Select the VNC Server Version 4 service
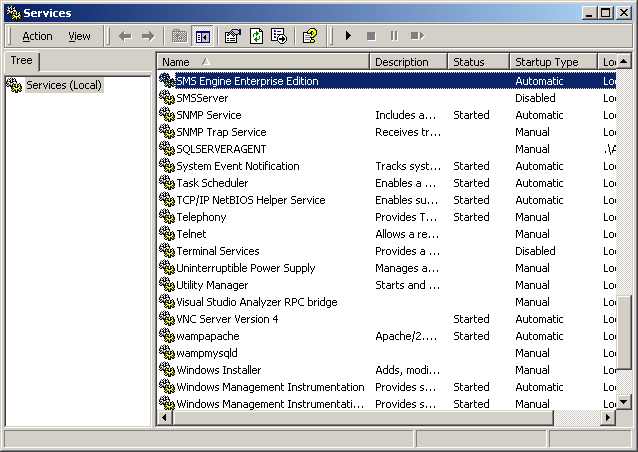 click(x=227, y=319)
